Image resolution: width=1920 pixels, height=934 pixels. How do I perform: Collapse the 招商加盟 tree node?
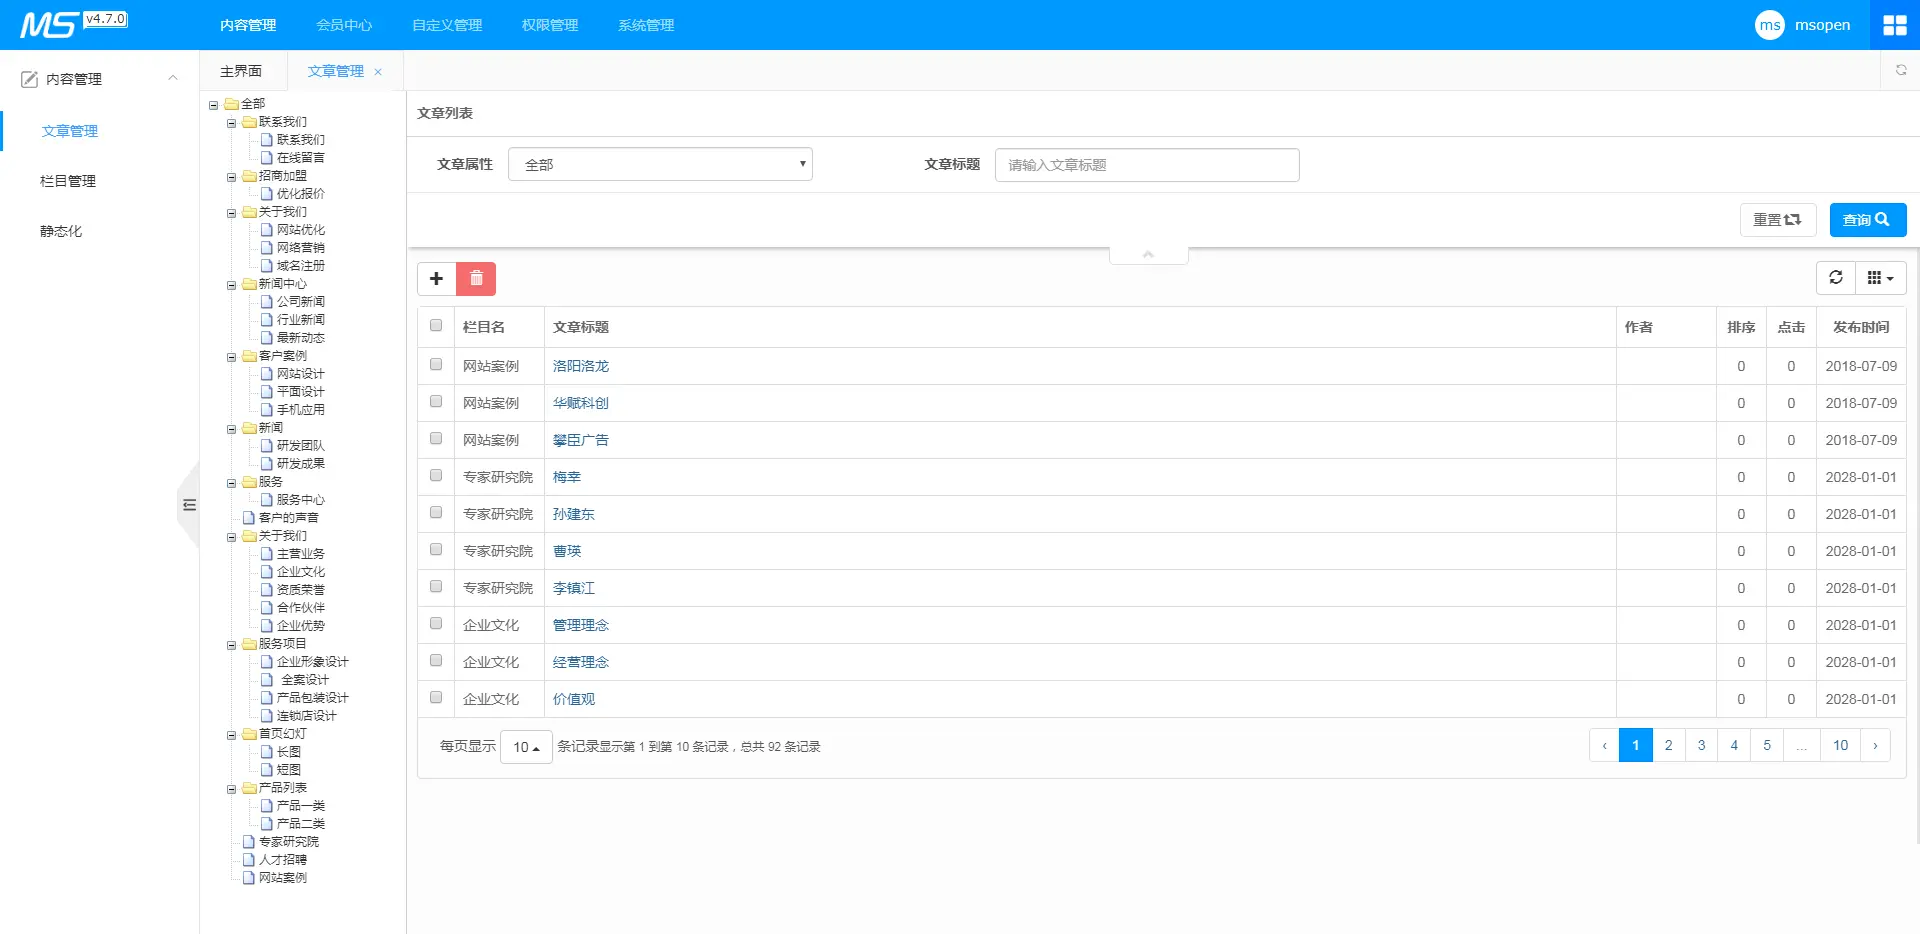231,177
